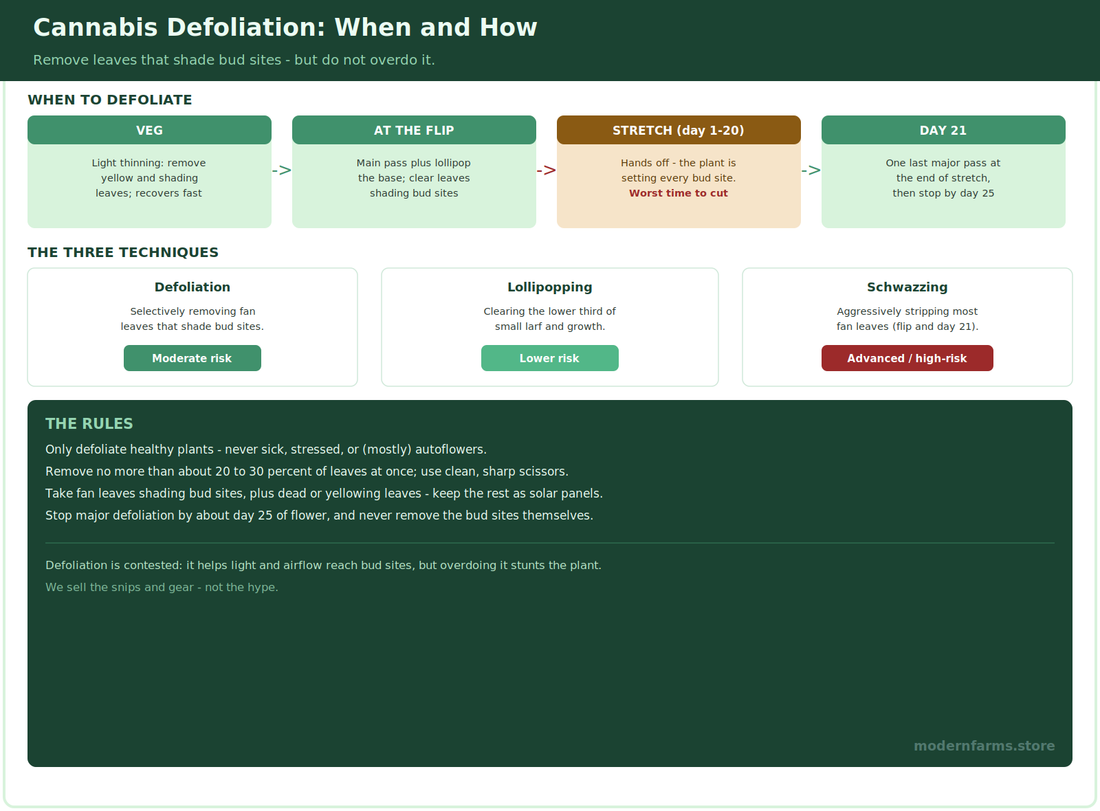Click the arrow between VEG and AT THE FLIP
1100x811 pixels.
tap(282, 170)
